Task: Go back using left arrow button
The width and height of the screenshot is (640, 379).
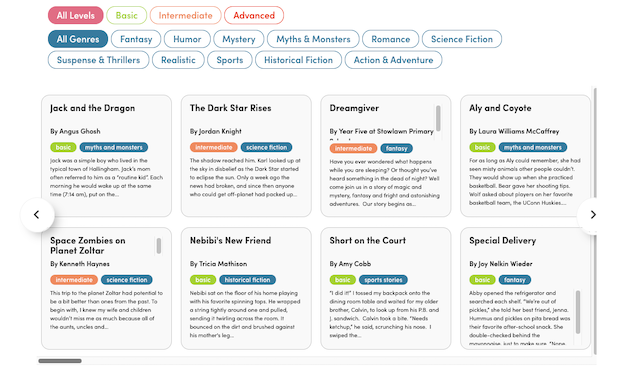Action: pyautogui.click(x=37, y=215)
